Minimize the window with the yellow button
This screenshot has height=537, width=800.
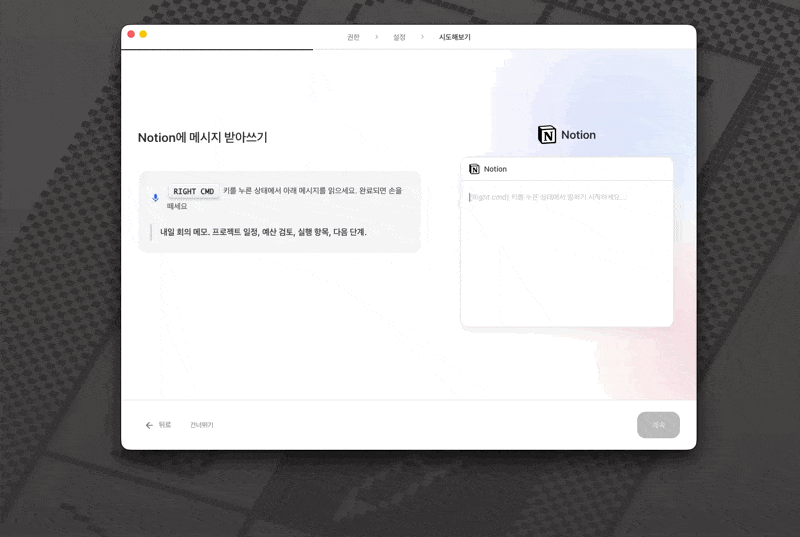(143, 34)
